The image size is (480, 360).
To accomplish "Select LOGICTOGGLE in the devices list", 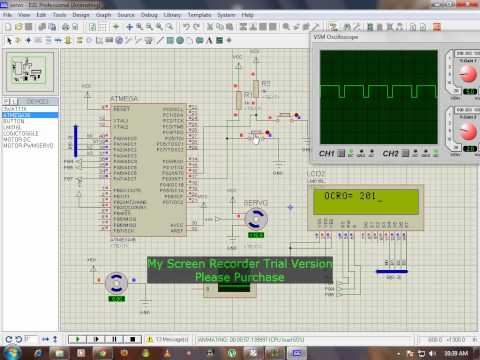I will pyautogui.click(x=21, y=133).
